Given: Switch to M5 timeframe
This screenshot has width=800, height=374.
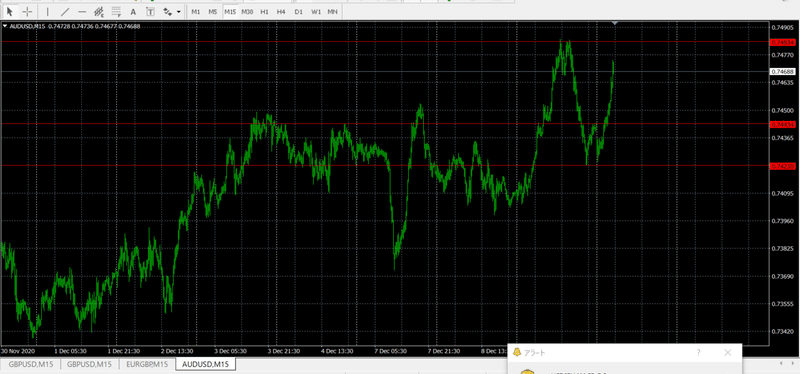Looking at the screenshot, I should click(213, 11).
